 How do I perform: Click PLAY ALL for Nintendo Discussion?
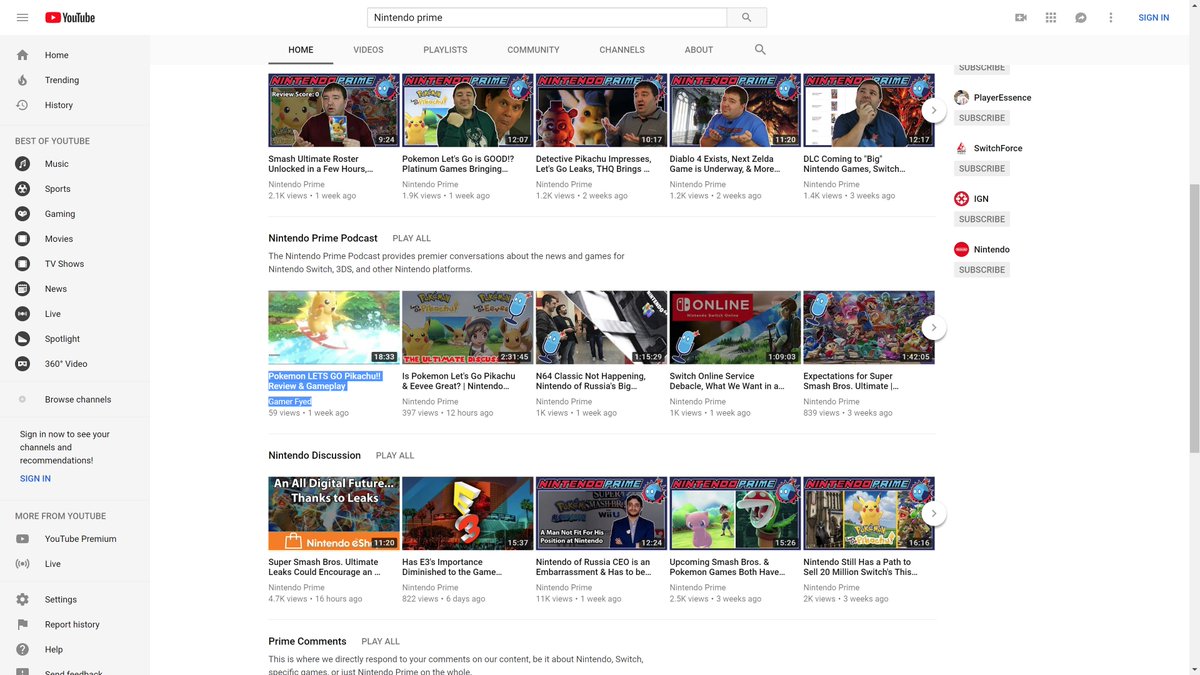[x=395, y=456]
